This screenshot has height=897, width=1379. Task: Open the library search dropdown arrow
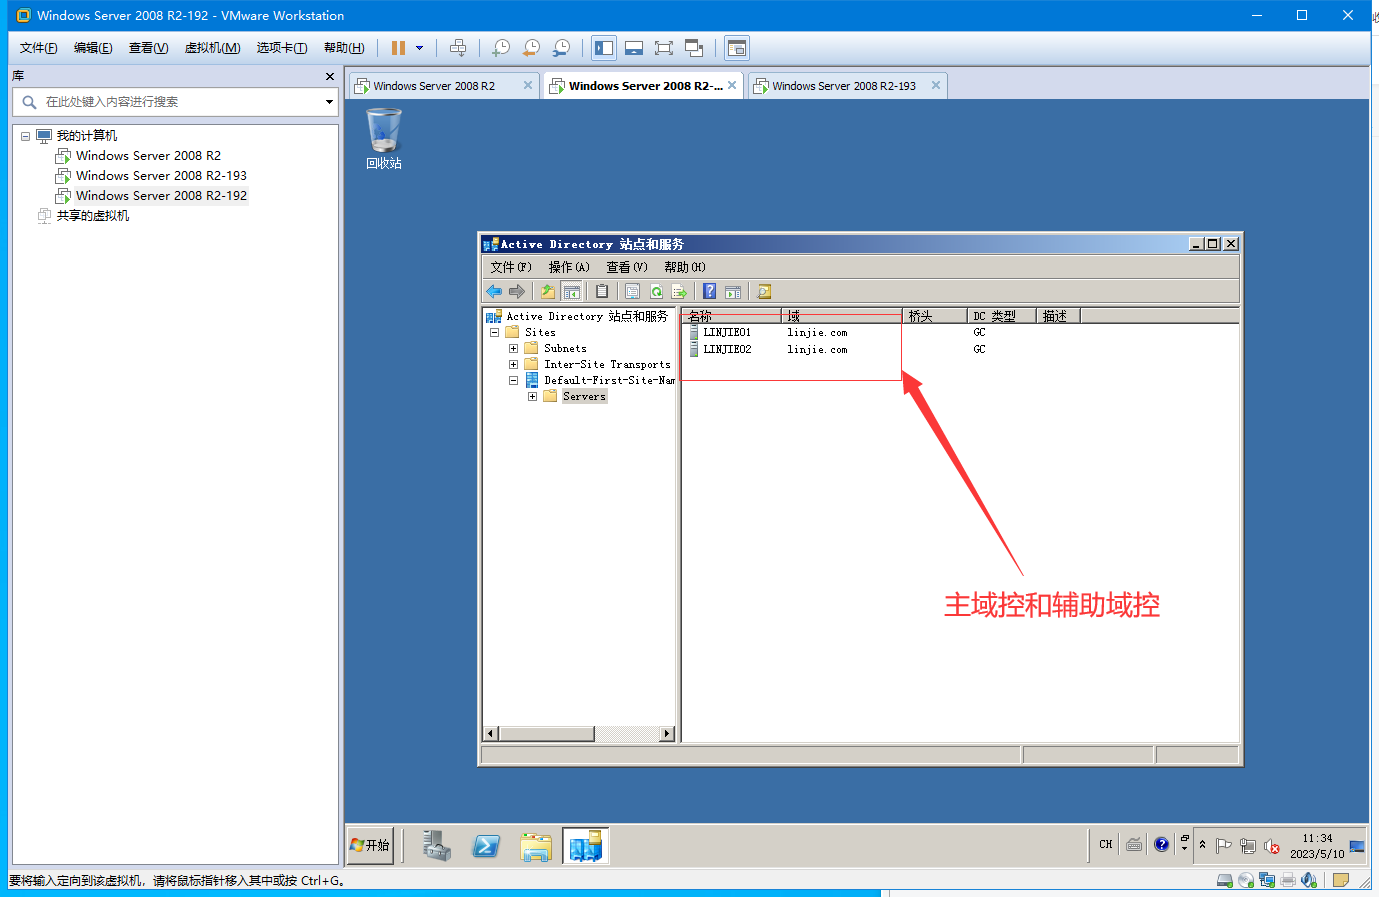click(329, 102)
